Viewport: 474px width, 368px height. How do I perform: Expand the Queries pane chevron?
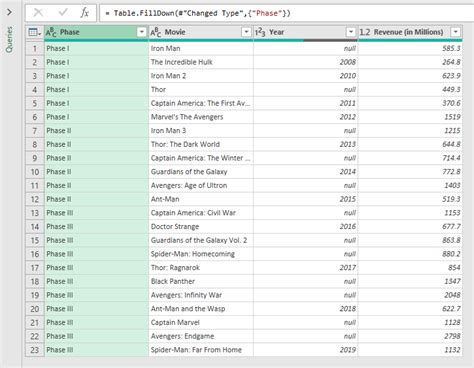click(9, 12)
